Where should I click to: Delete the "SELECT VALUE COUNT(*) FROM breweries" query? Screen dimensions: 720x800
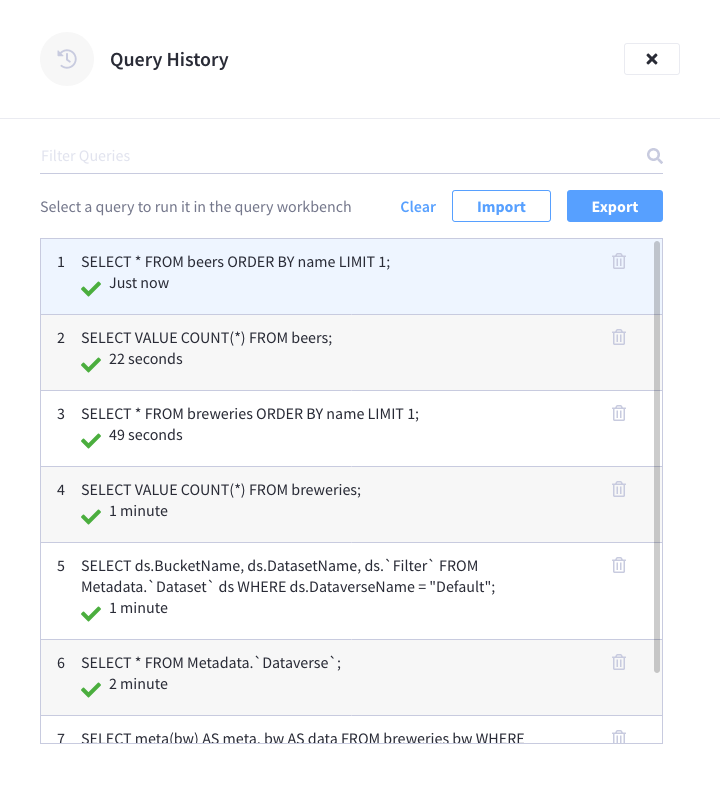618,489
